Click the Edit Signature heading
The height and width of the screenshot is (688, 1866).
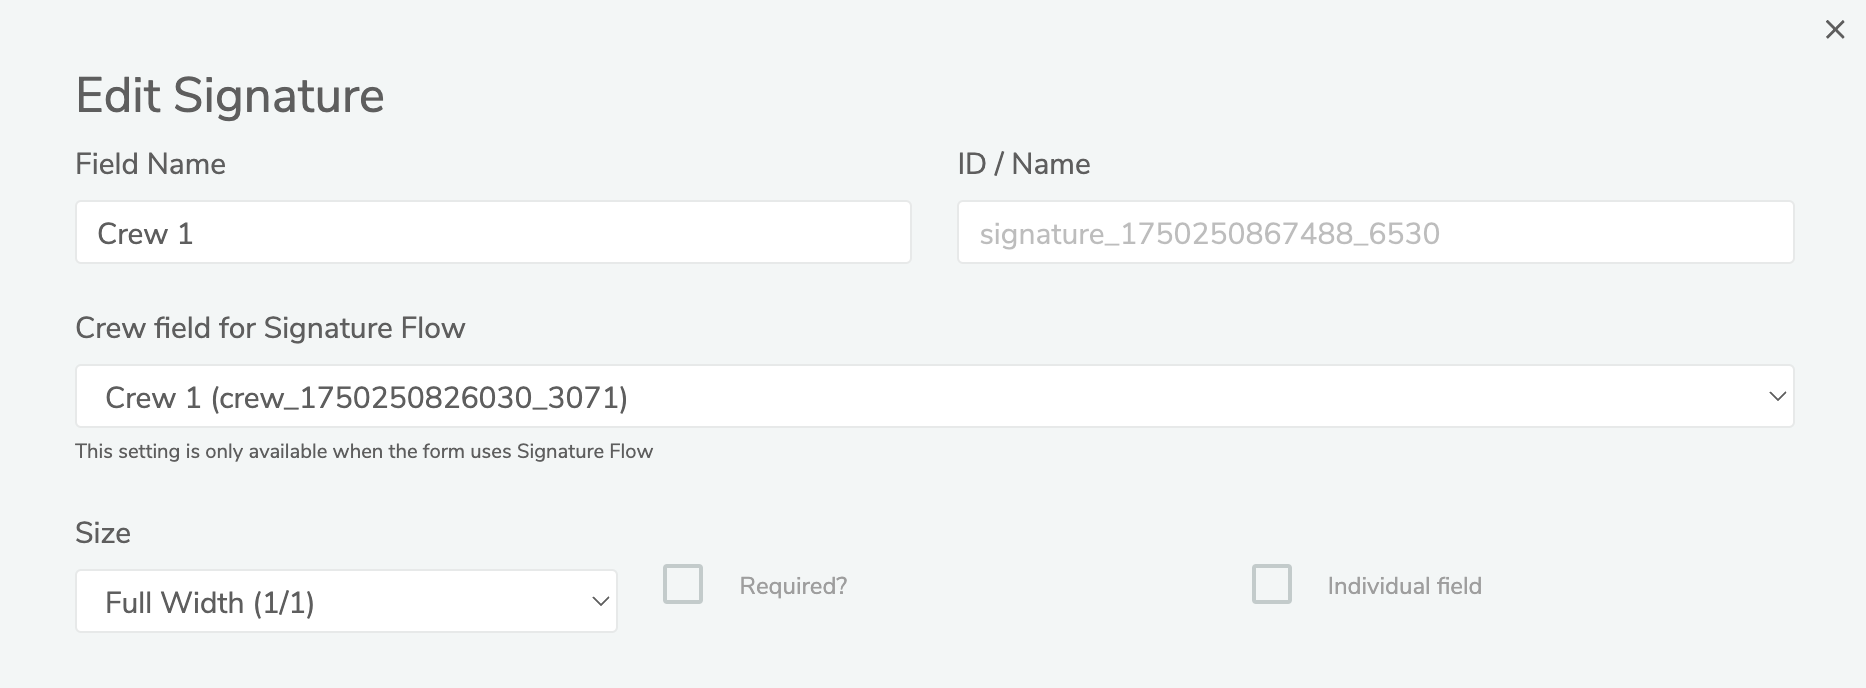click(x=230, y=96)
